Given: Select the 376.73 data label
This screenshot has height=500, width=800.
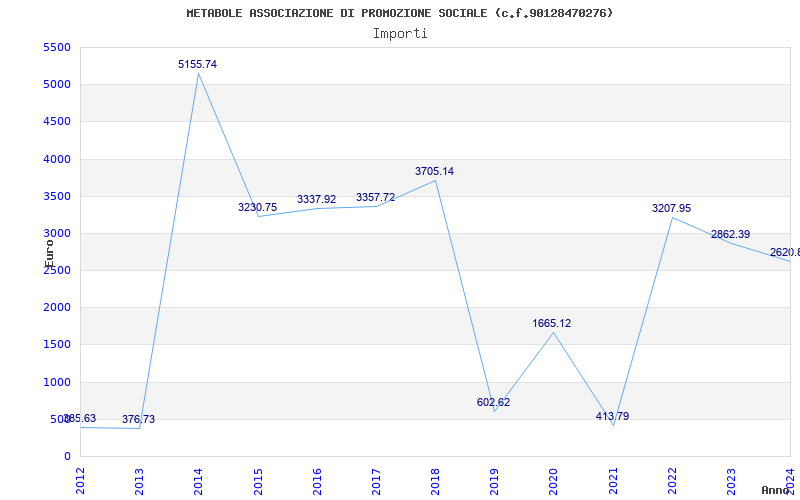Looking at the screenshot, I should (x=138, y=419).
